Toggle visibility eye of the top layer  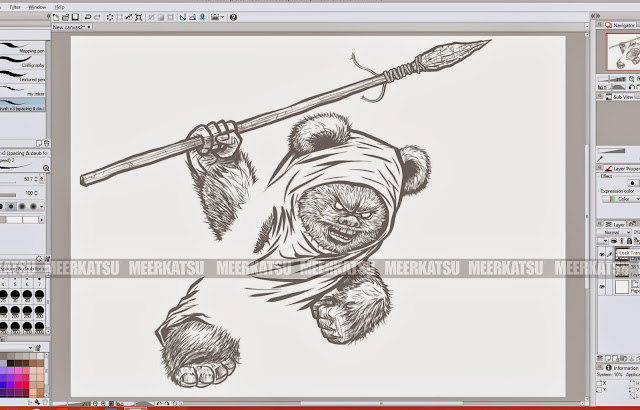[x=602, y=255]
